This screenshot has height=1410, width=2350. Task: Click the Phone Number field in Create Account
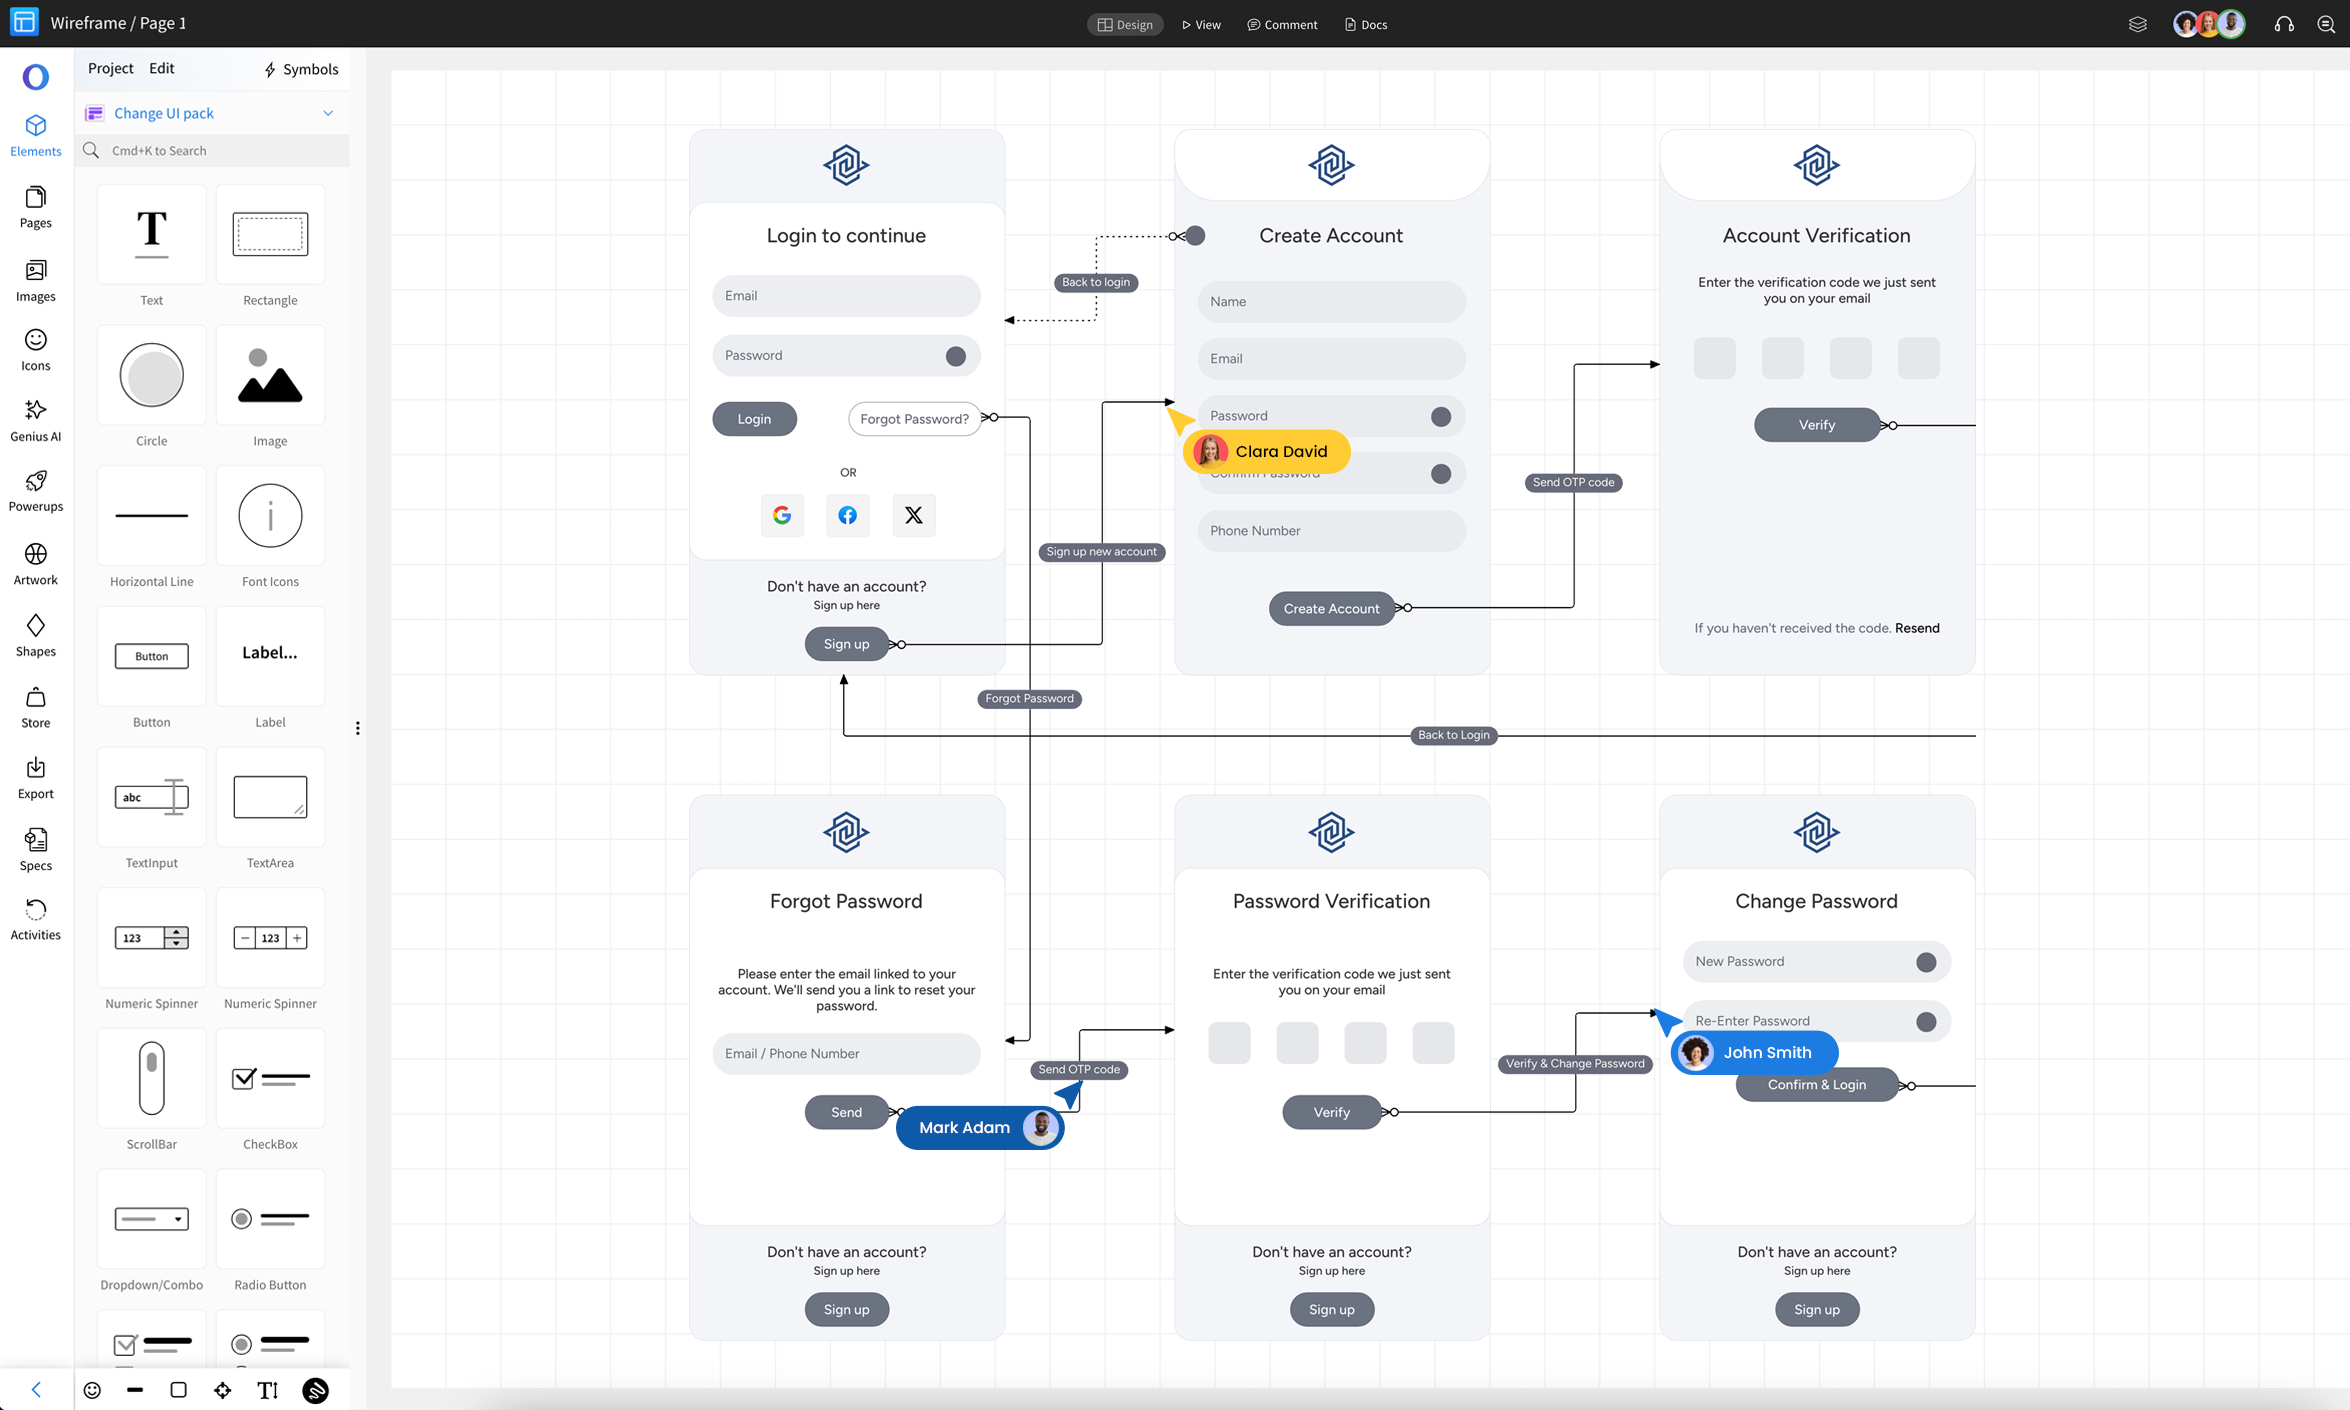(x=1331, y=531)
